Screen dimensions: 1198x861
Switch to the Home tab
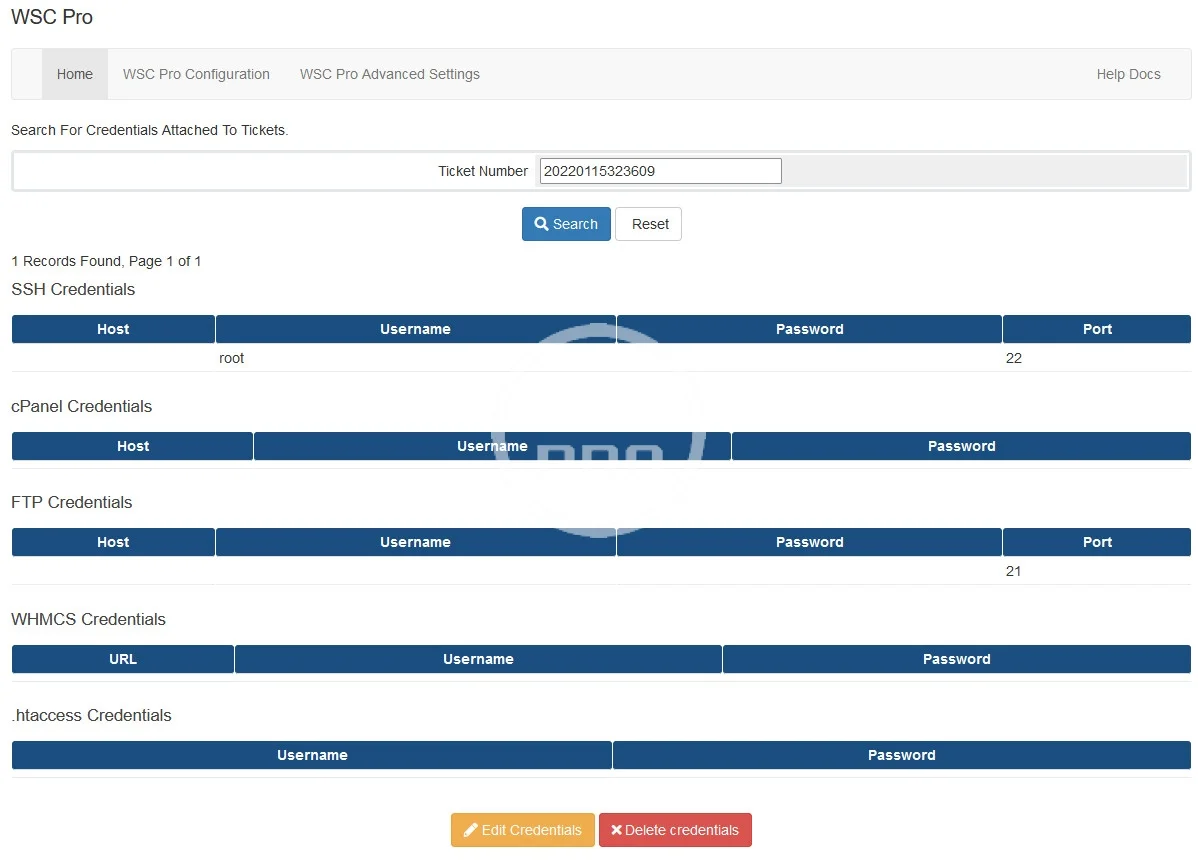(75, 74)
